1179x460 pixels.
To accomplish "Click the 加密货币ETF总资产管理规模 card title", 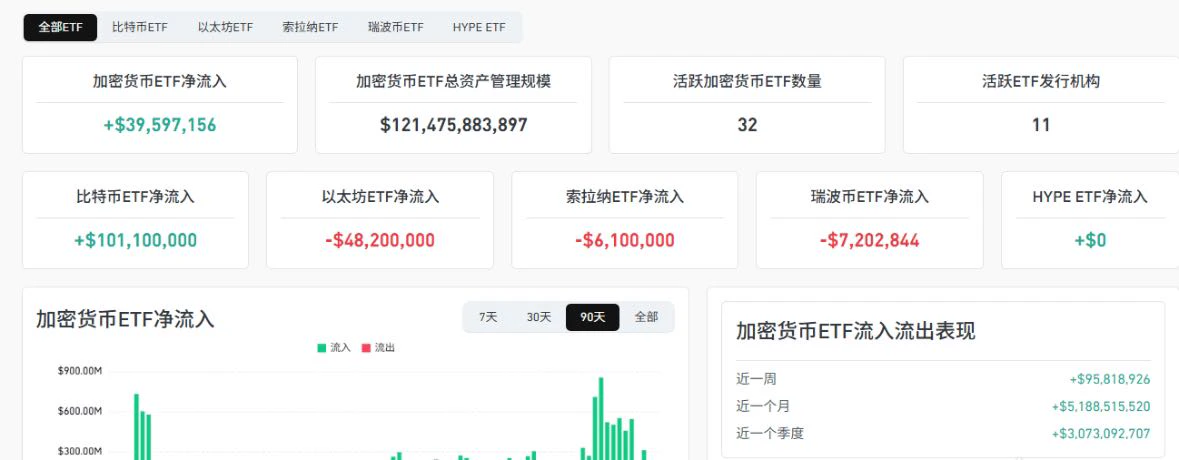I will tap(453, 81).
